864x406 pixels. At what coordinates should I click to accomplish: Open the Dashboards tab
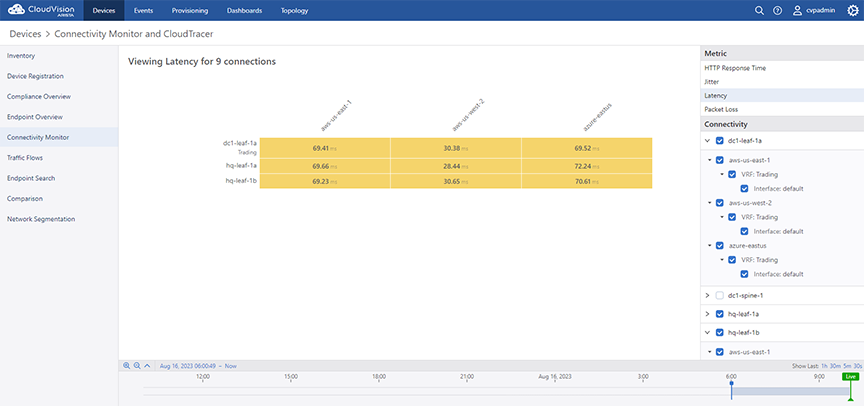point(244,10)
